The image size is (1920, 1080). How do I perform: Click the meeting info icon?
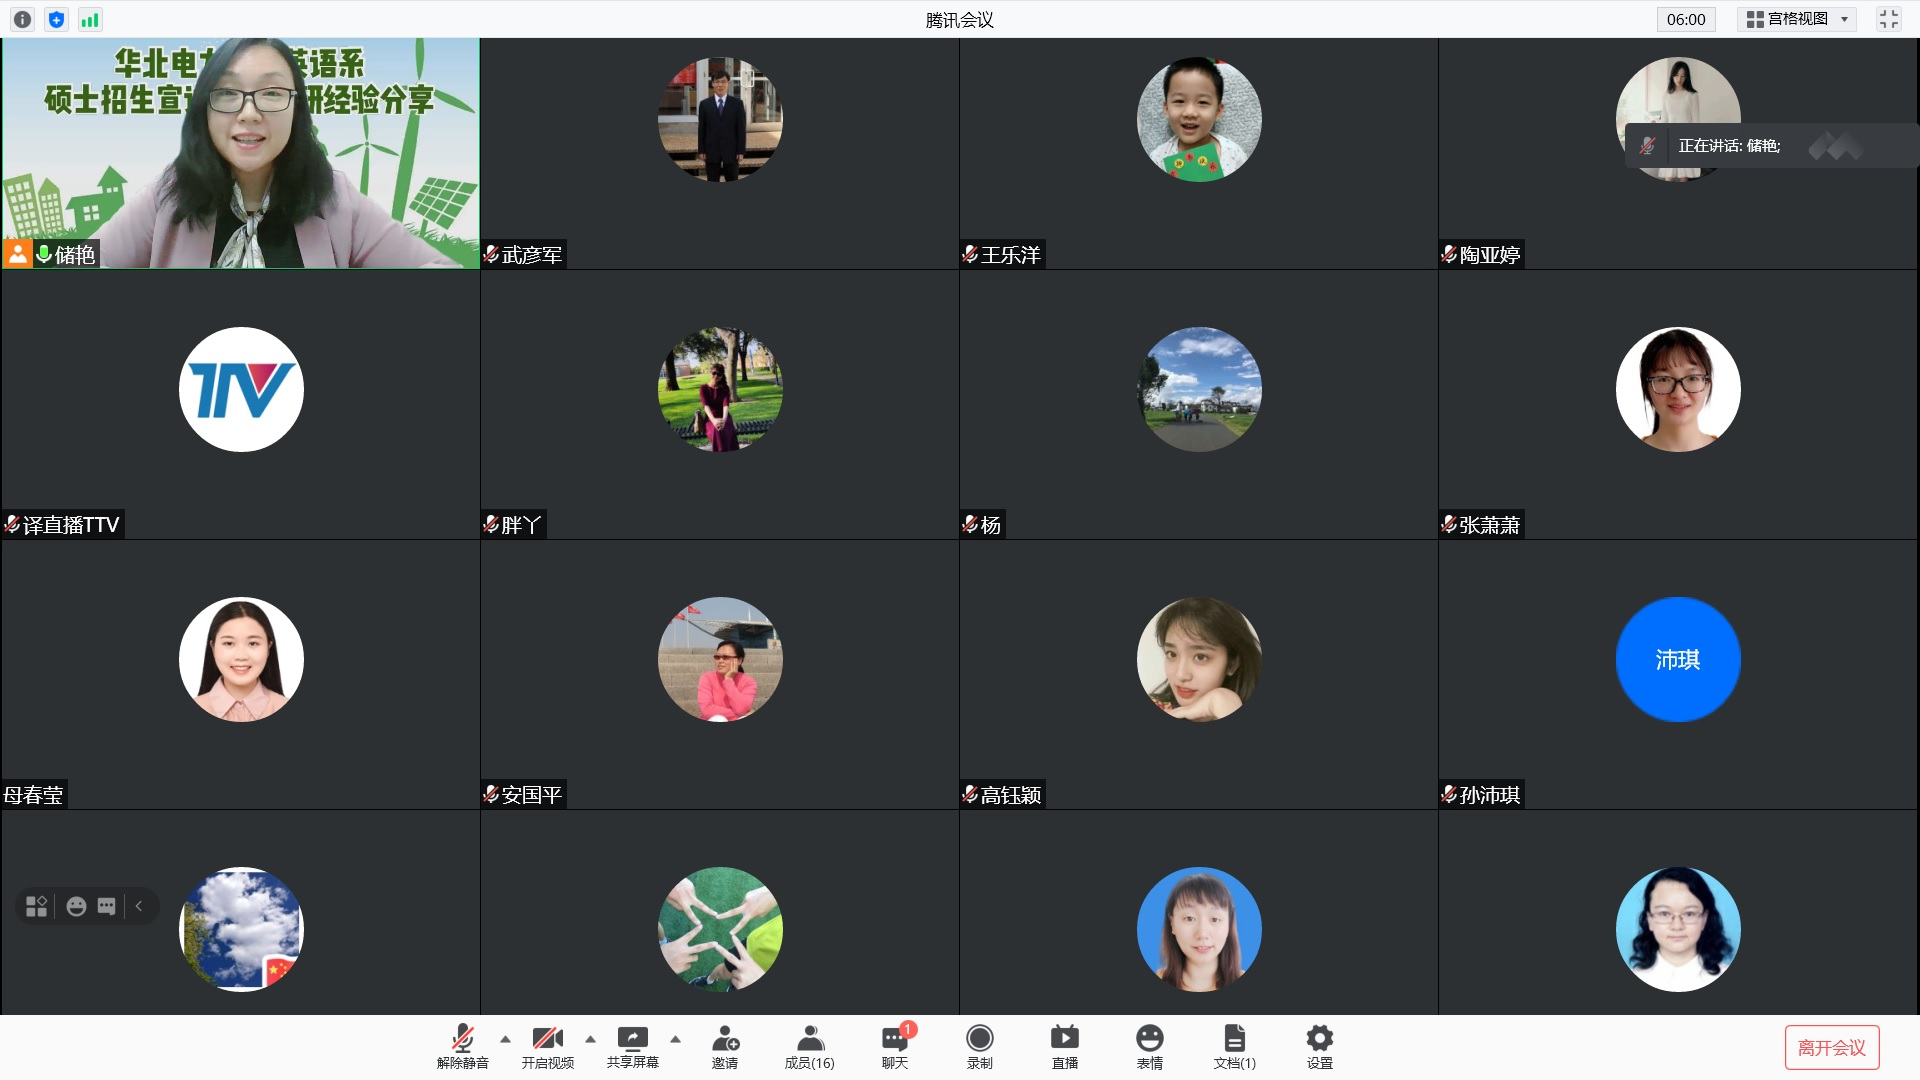click(22, 19)
